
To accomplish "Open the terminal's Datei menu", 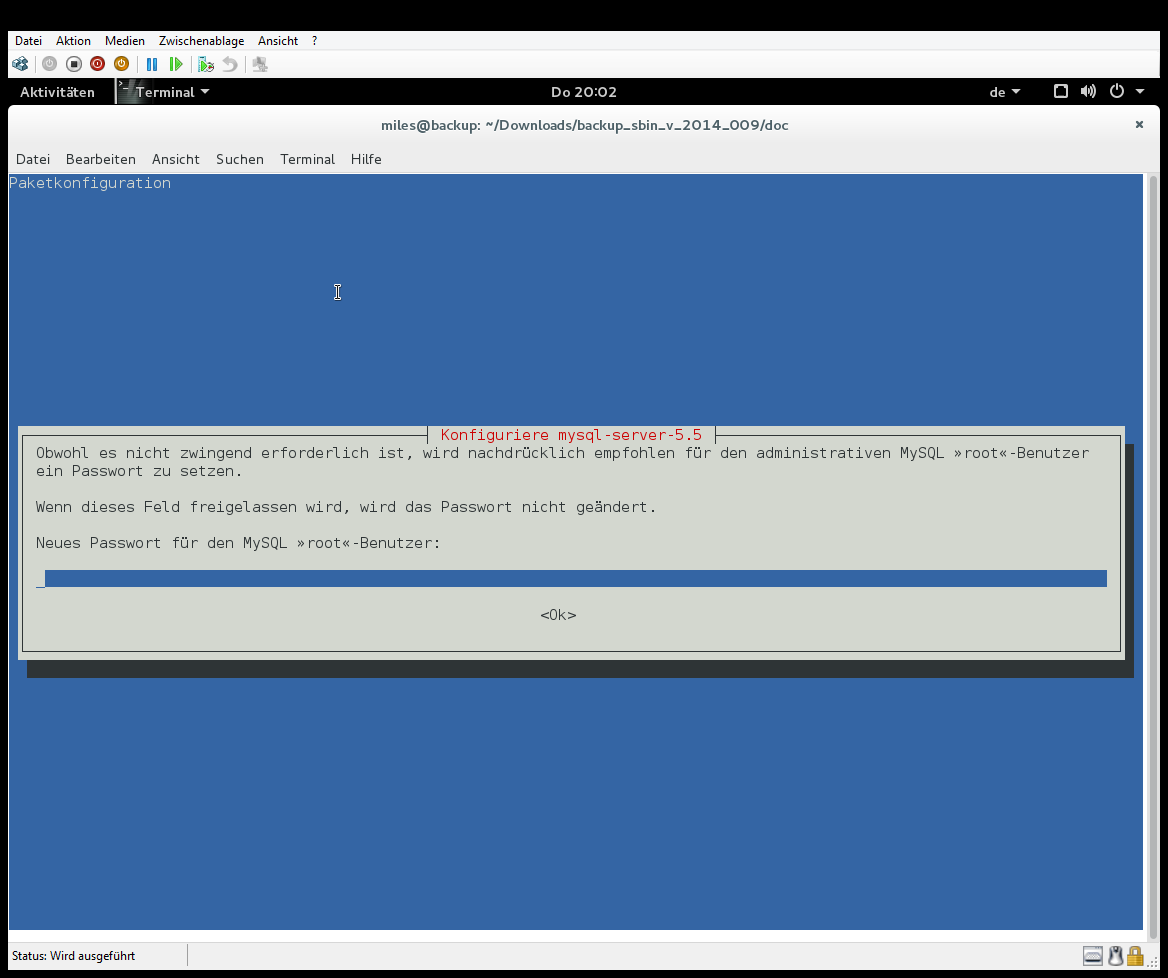I will tap(33, 159).
